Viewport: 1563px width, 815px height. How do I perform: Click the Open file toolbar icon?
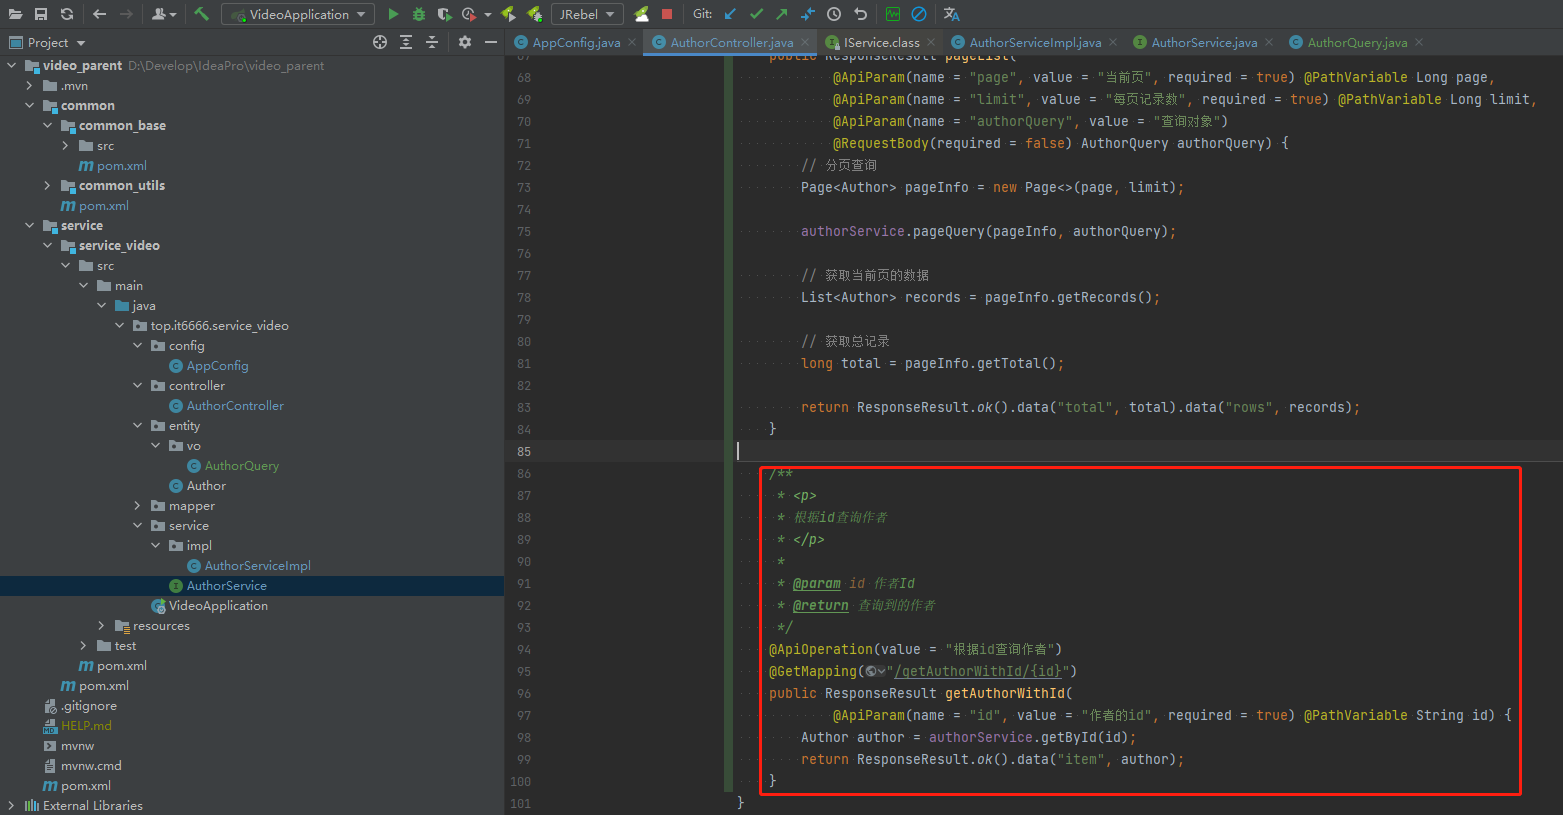click(15, 14)
